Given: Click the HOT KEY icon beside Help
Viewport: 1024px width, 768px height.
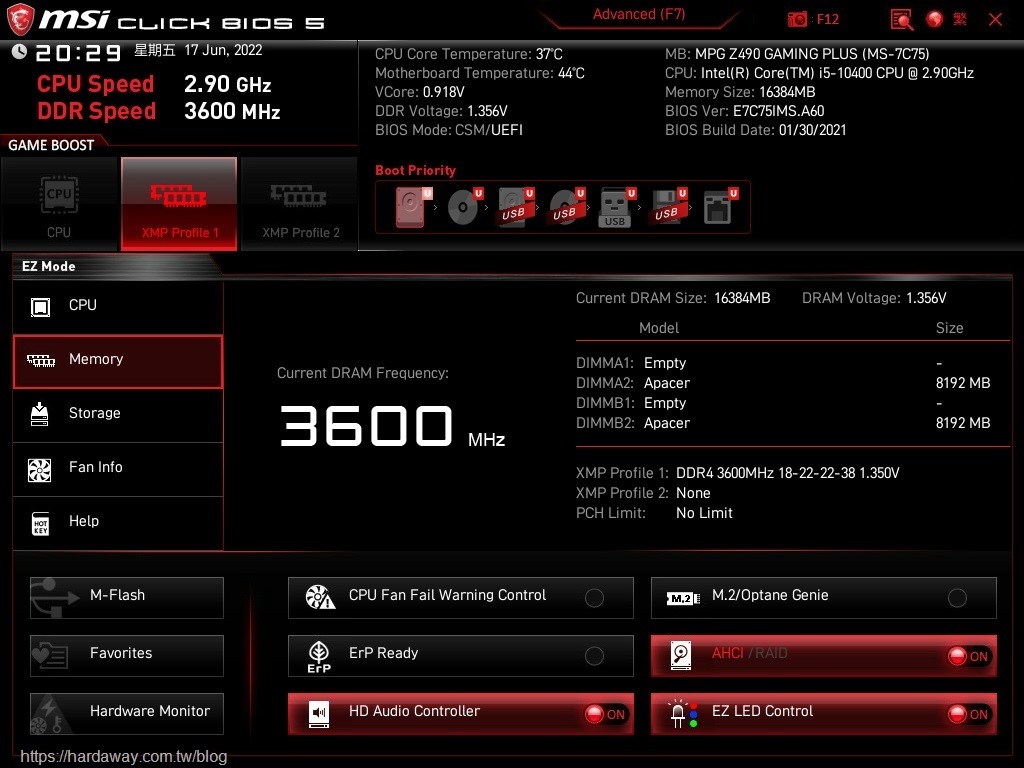Looking at the screenshot, I should point(40,523).
